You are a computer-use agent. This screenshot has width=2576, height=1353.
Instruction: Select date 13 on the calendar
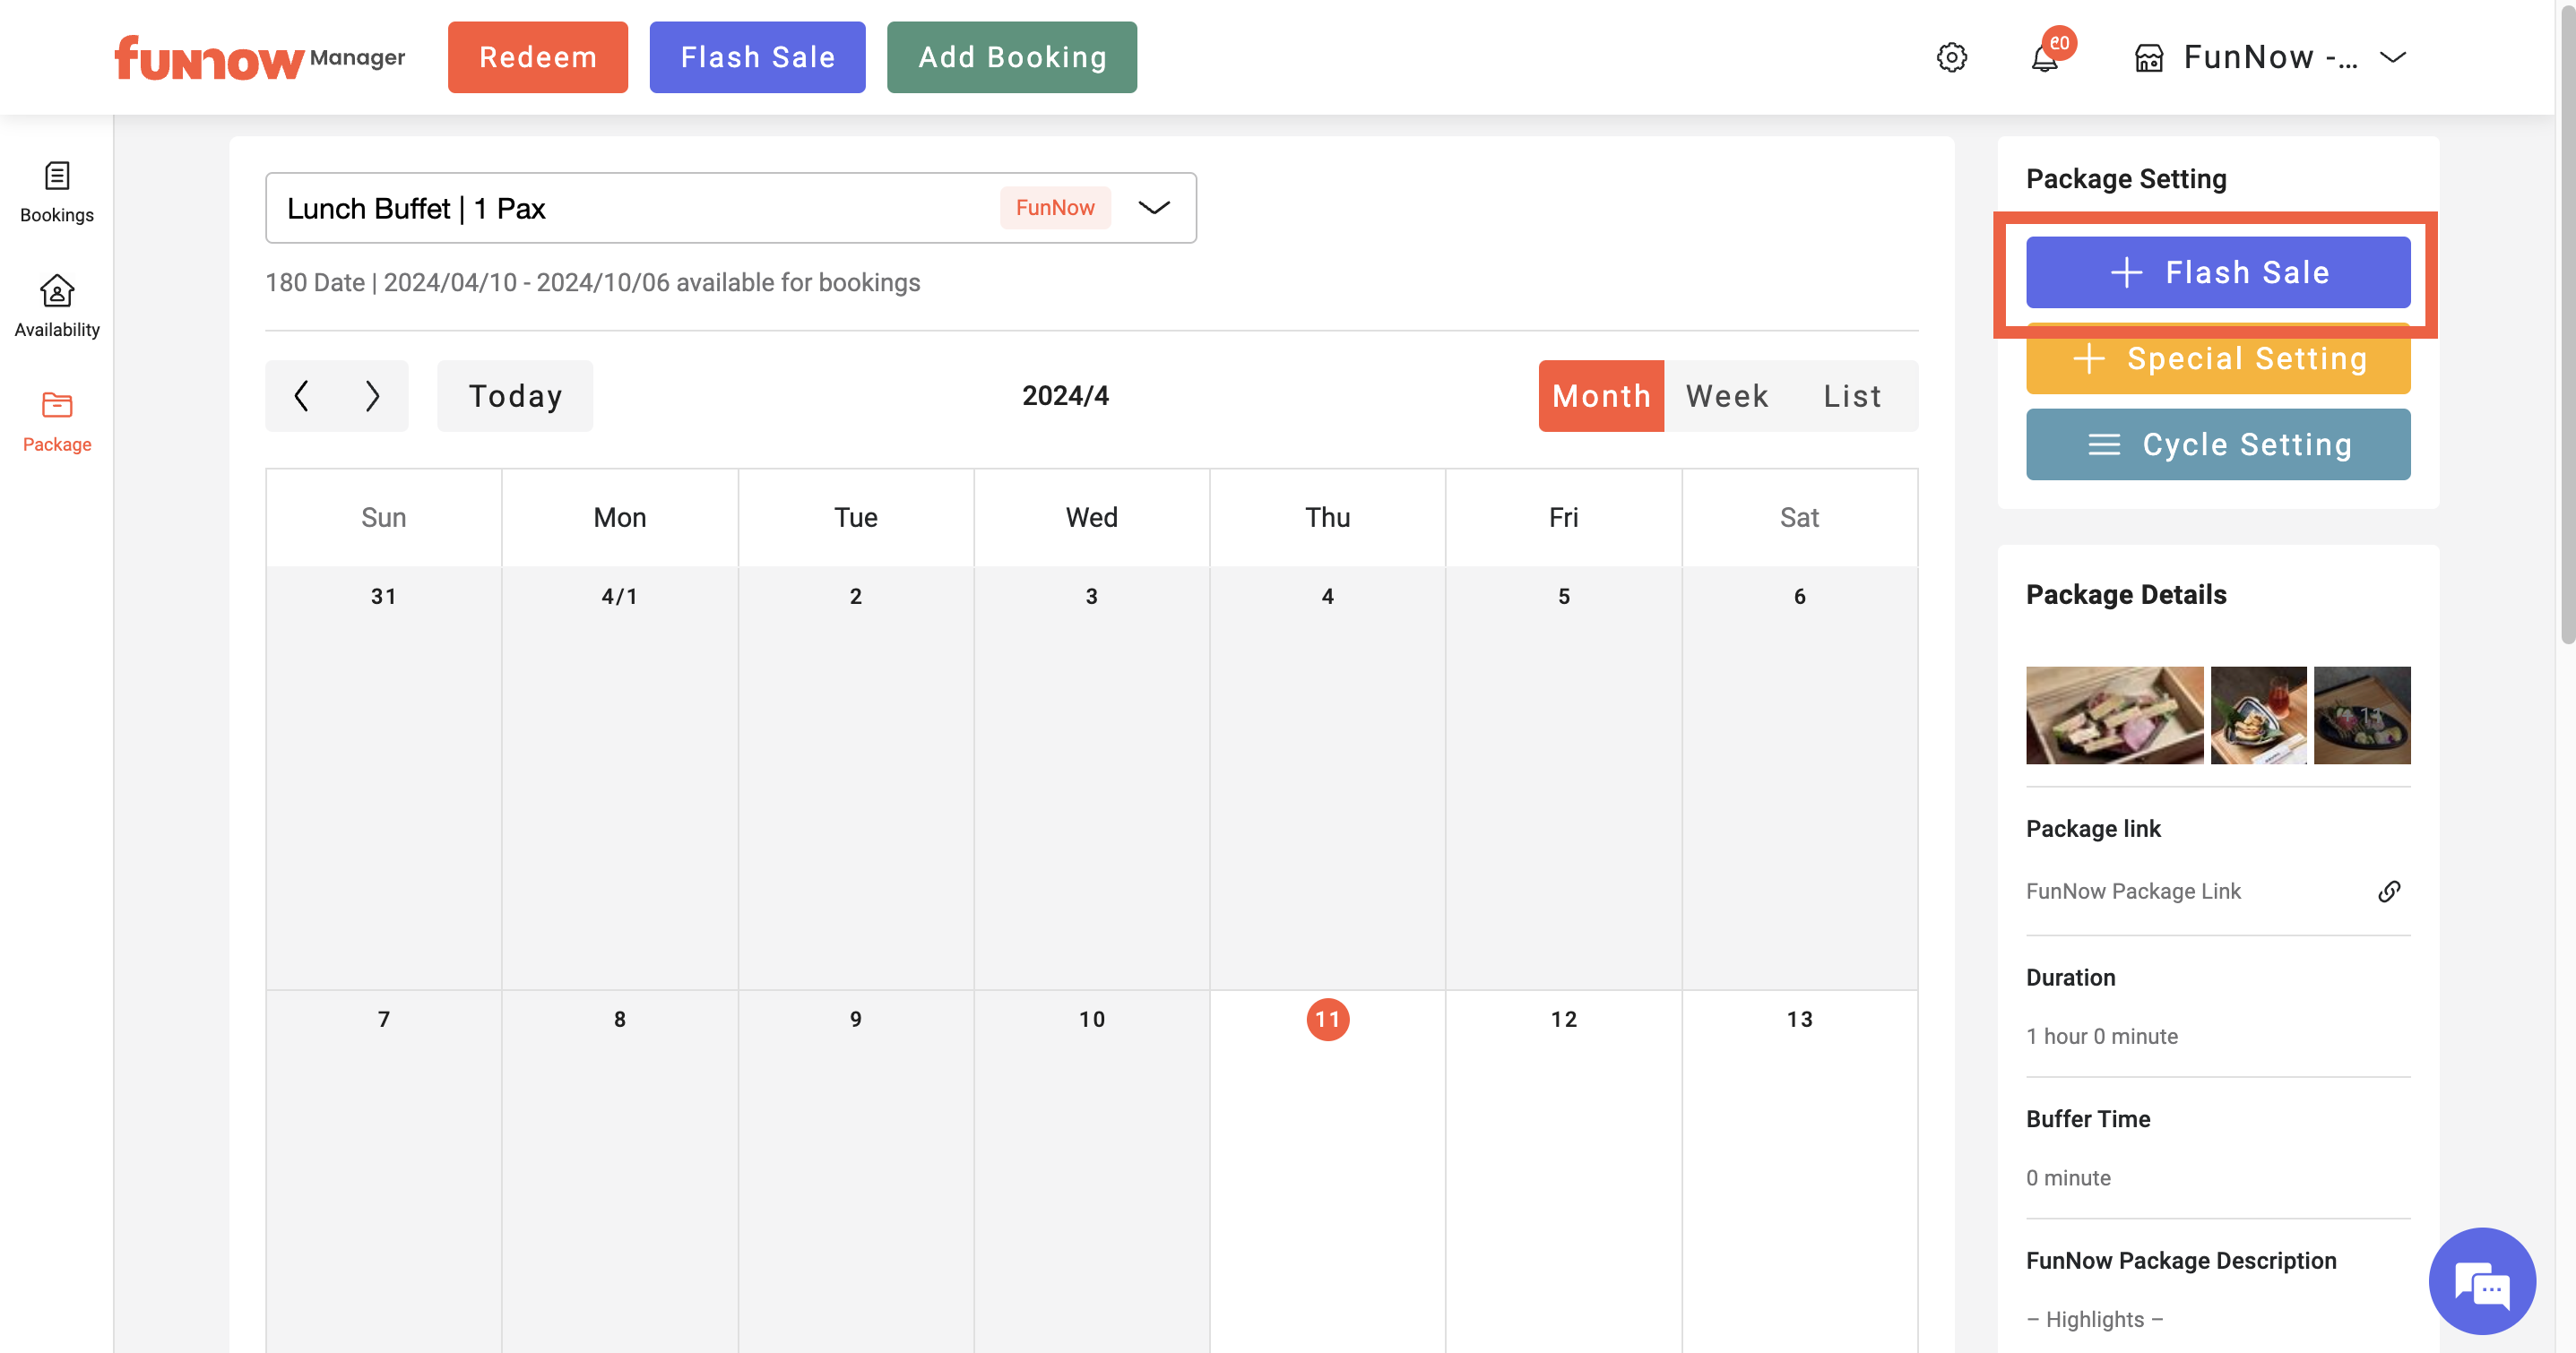pos(1799,1019)
